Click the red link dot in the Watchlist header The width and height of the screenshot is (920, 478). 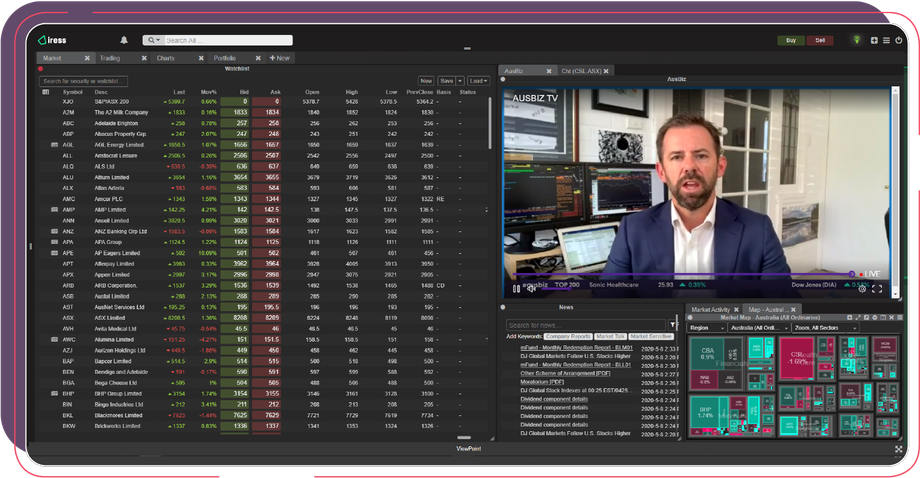point(40,69)
